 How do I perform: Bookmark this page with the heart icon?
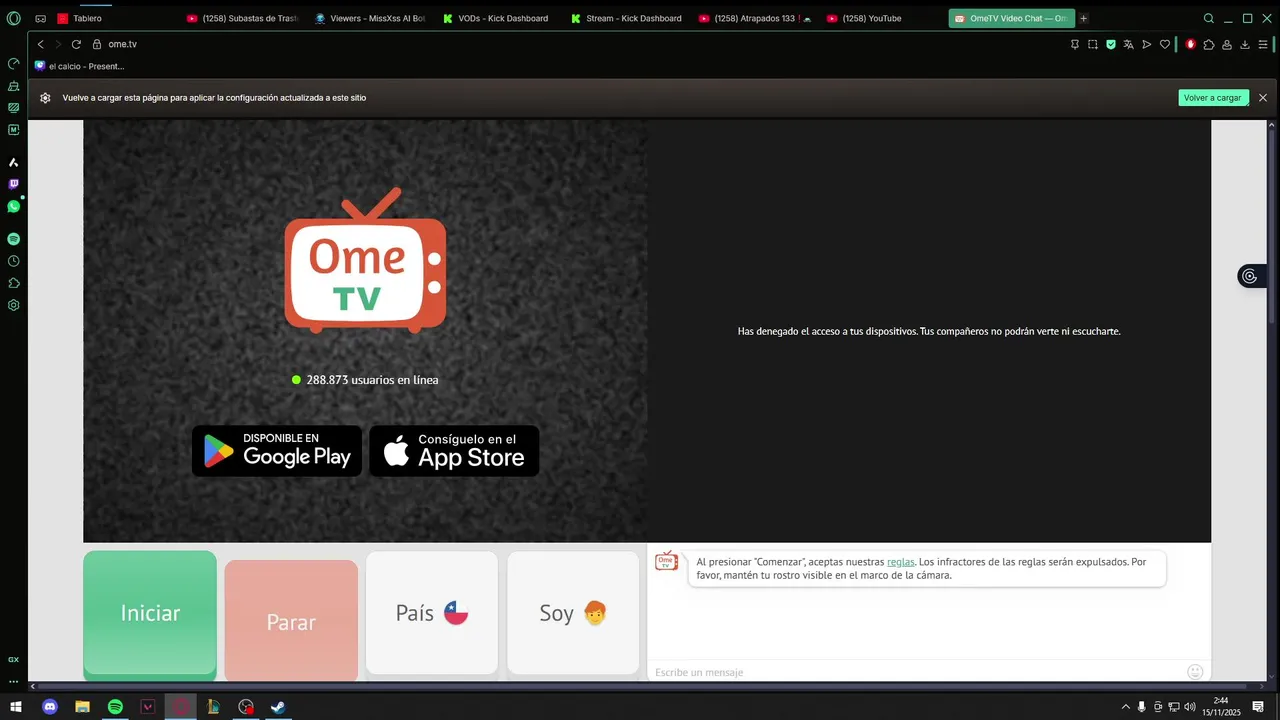(x=1165, y=44)
